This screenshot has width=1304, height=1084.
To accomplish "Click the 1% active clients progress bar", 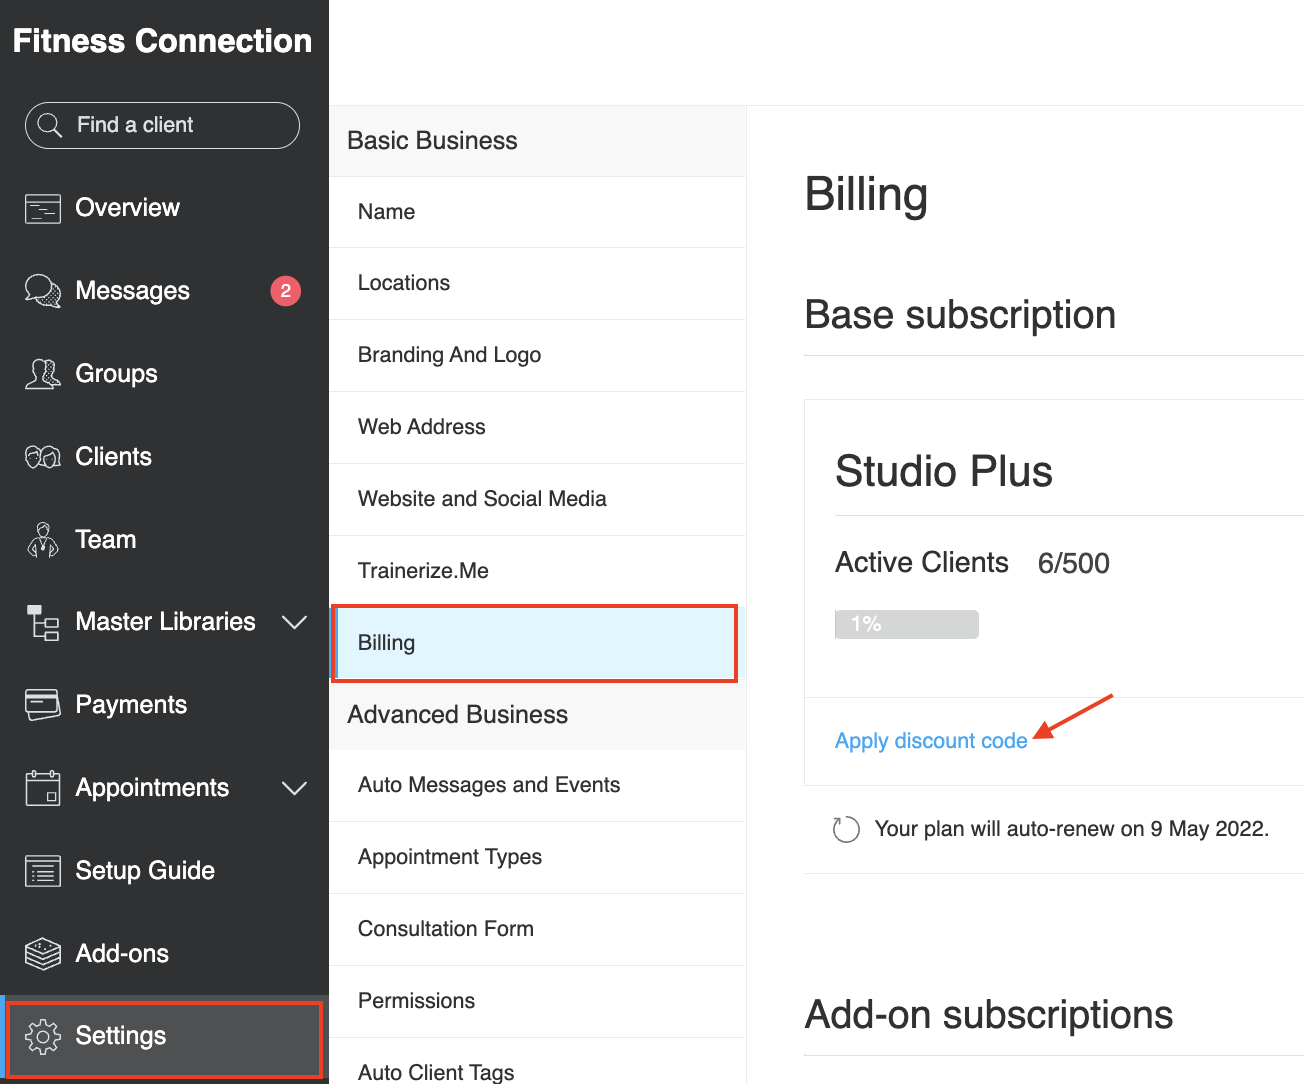I will point(907,624).
